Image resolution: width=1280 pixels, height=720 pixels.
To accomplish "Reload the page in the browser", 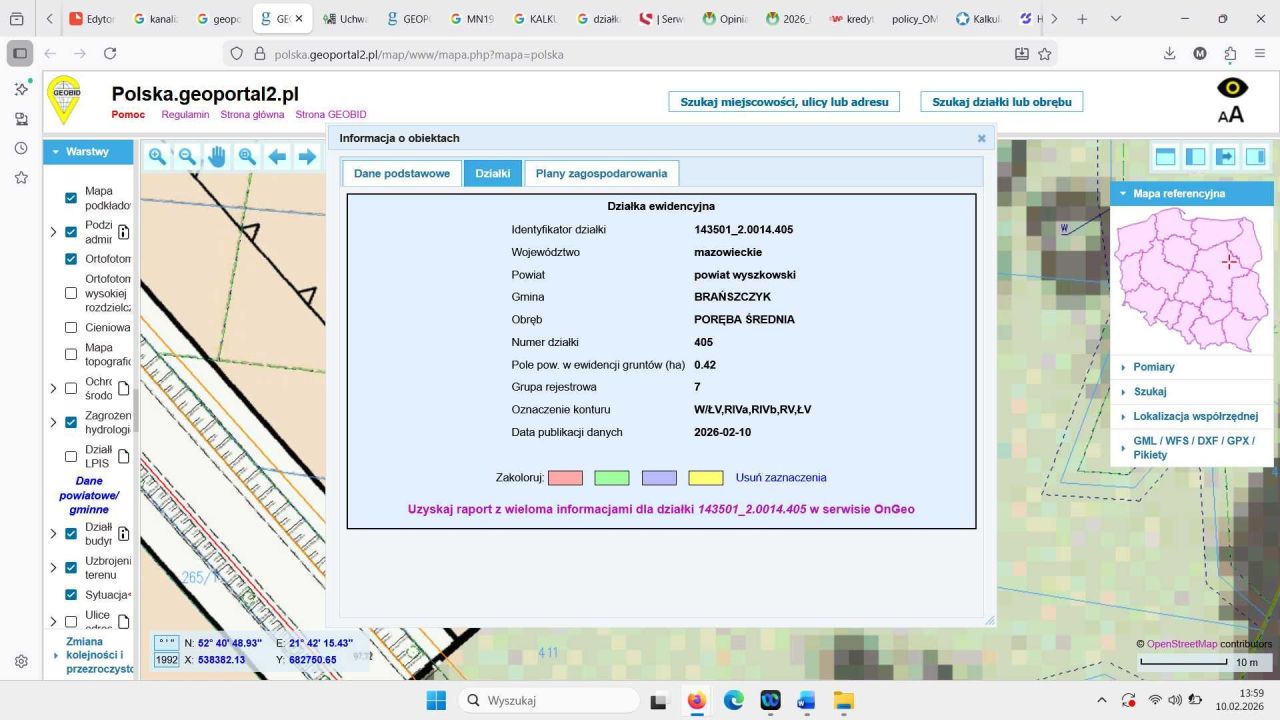I will (110, 54).
